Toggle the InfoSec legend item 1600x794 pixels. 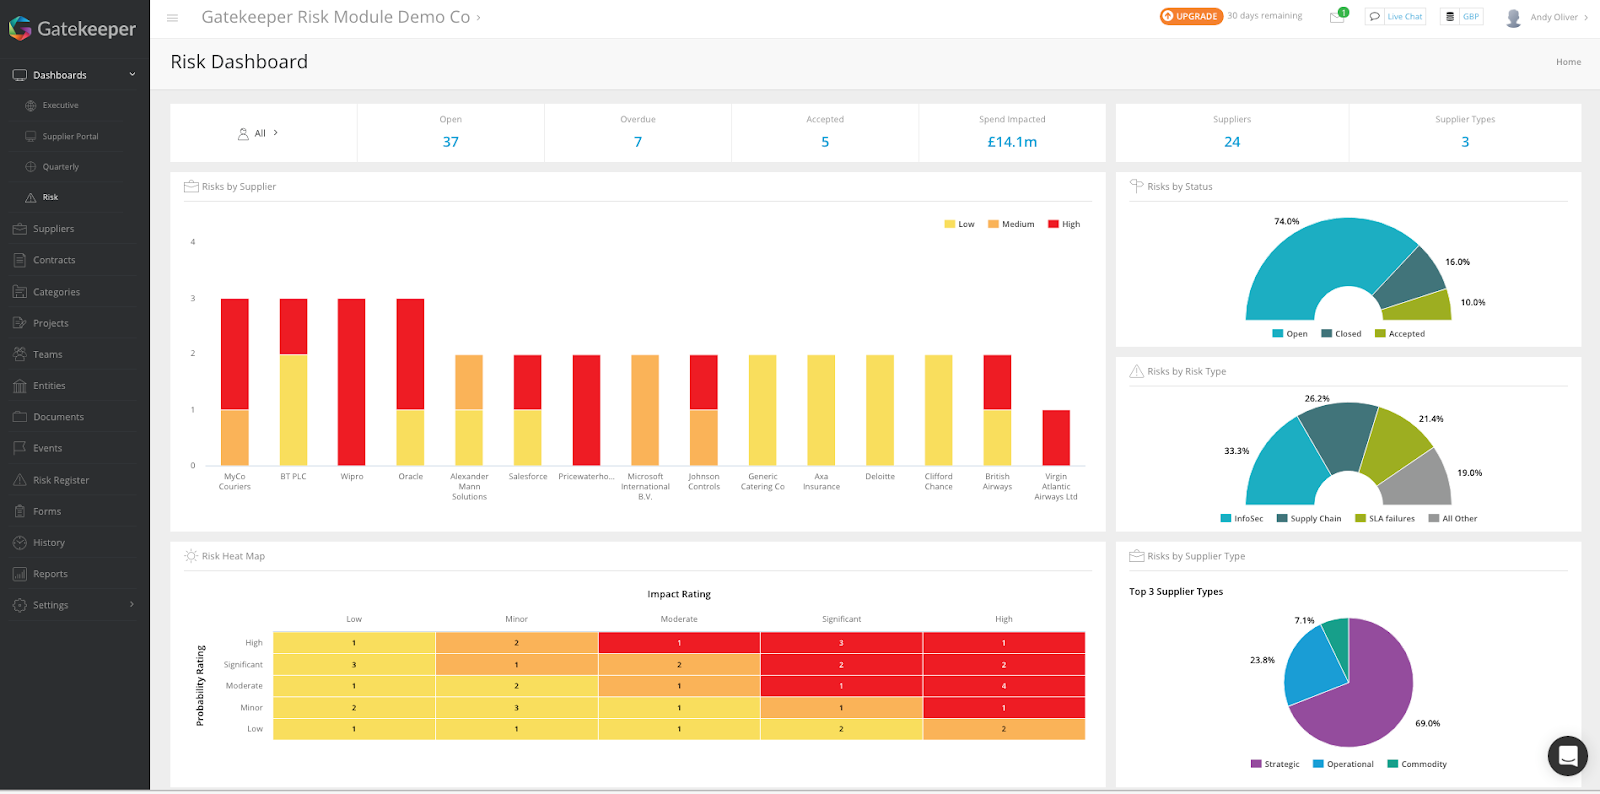[1242, 519]
